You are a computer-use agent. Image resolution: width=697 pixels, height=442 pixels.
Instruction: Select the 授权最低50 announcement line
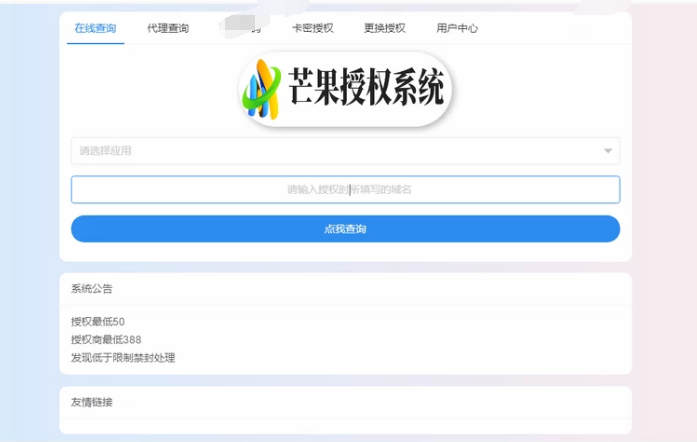98,321
